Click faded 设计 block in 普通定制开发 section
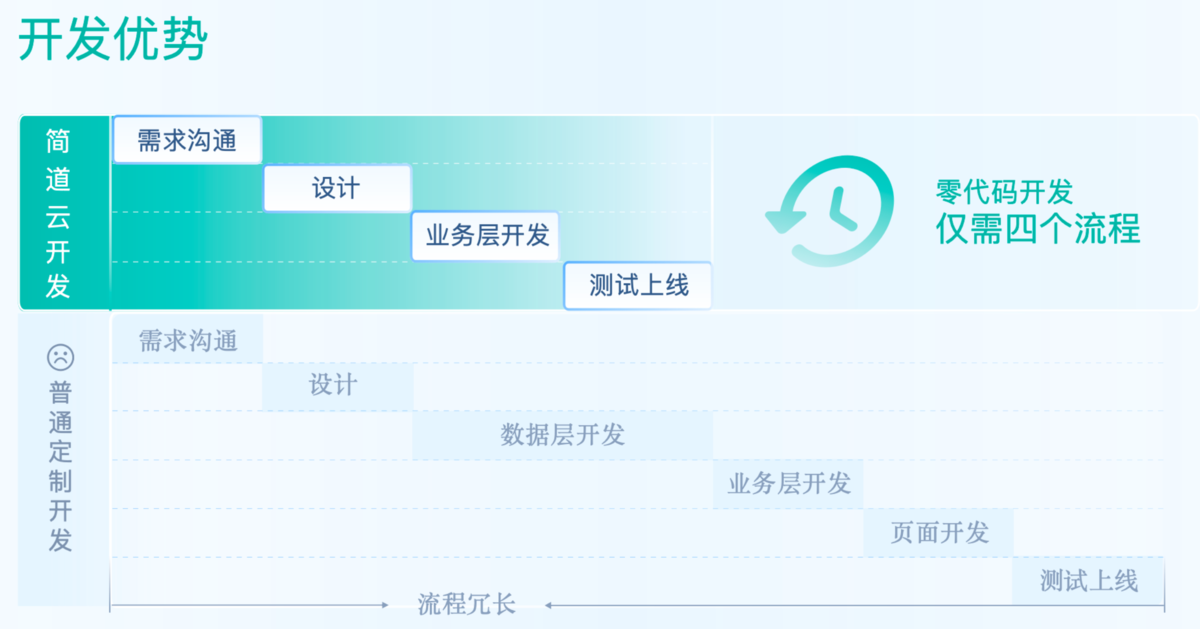 [x=337, y=387]
